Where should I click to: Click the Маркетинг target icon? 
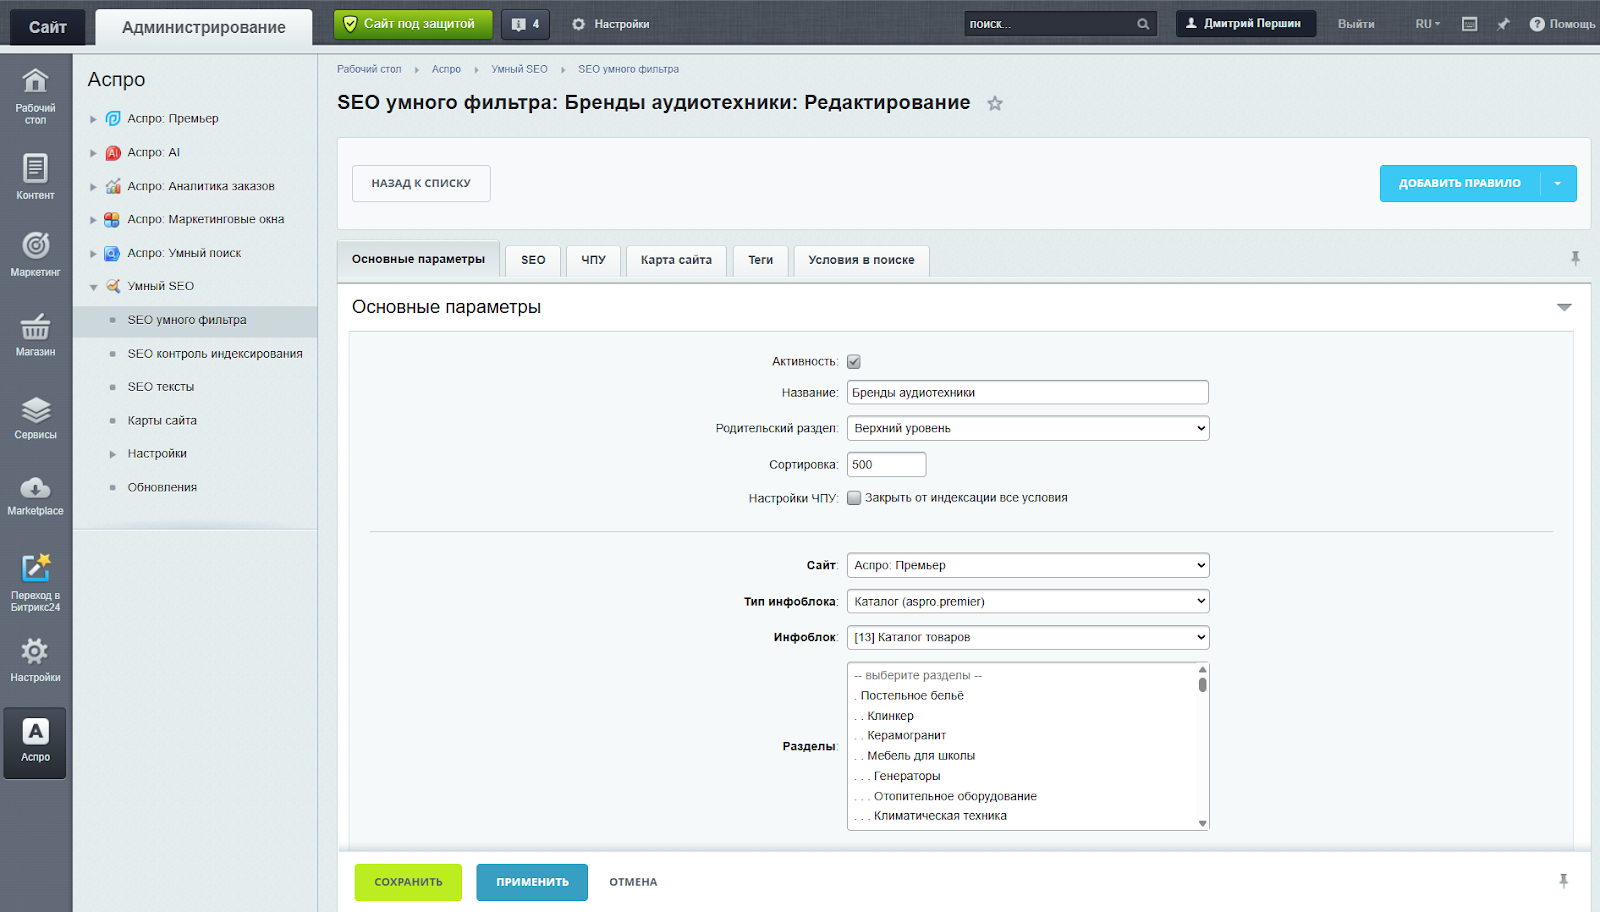coord(35,246)
